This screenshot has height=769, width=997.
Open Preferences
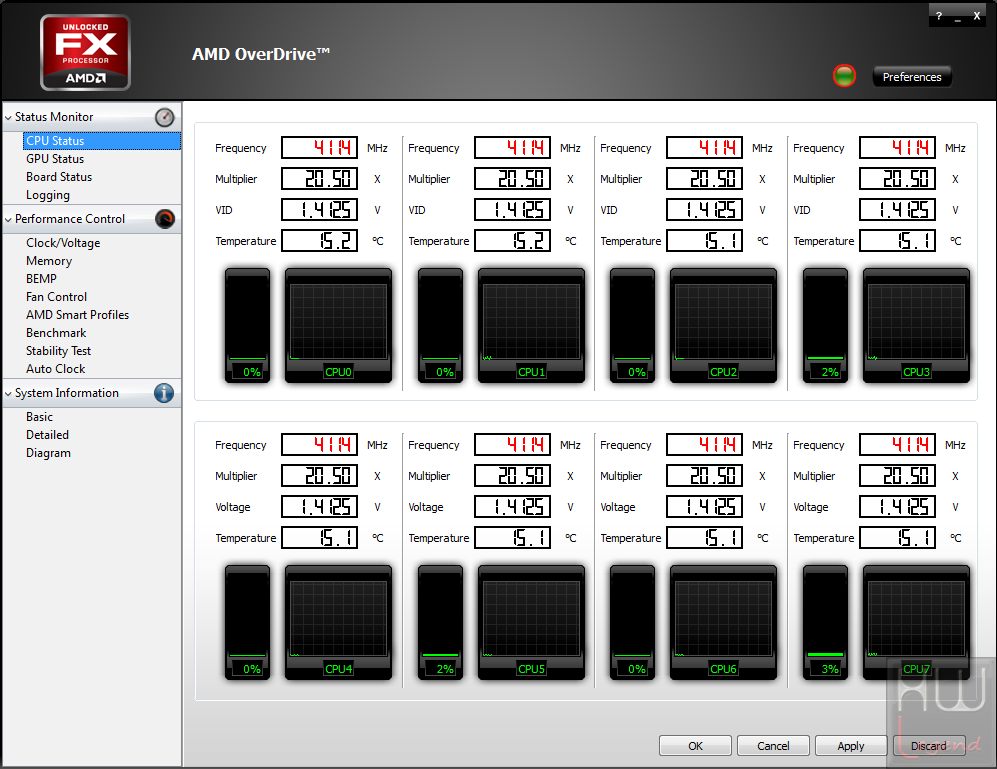coord(912,77)
